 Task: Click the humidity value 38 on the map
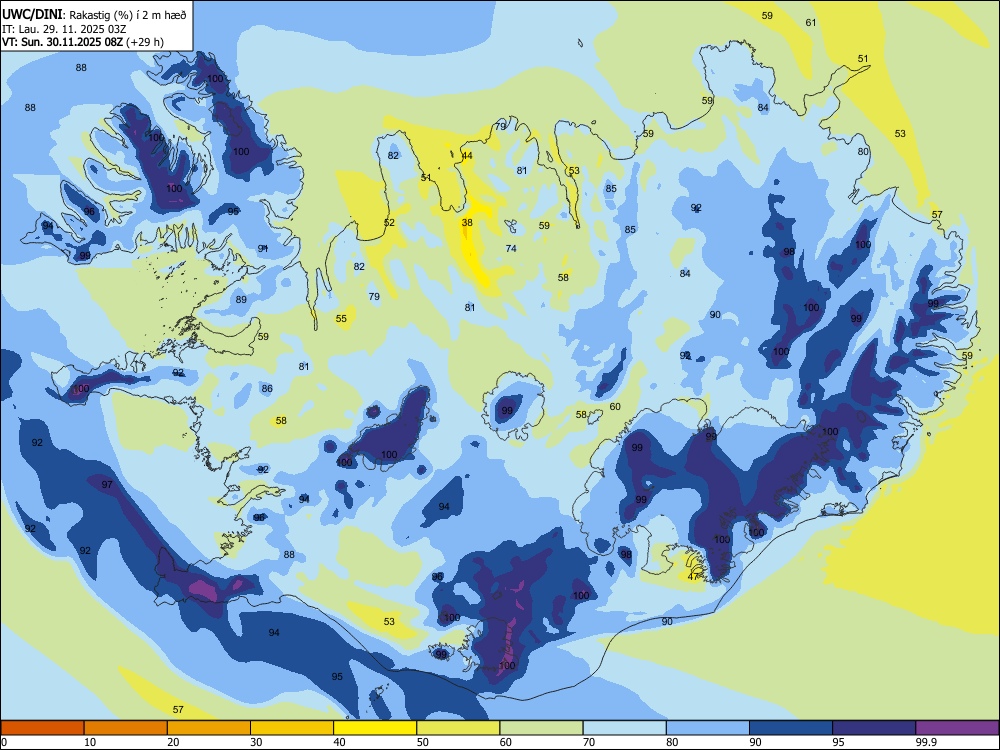point(467,223)
